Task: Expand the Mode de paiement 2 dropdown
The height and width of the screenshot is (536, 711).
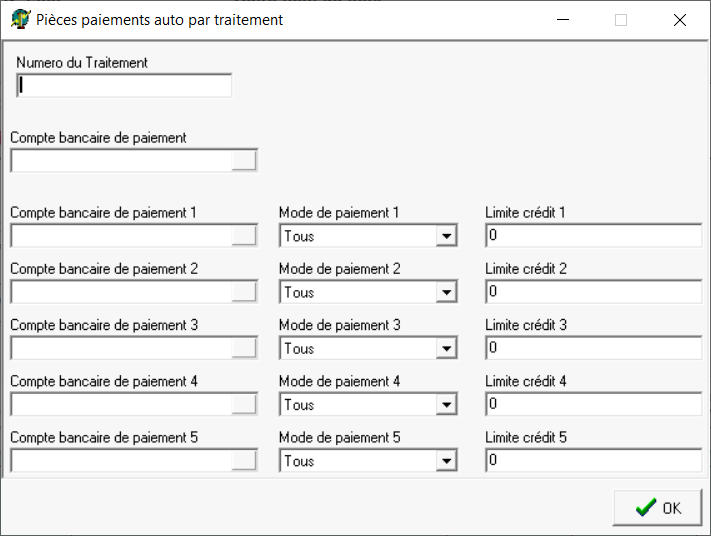Action: click(x=446, y=293)
